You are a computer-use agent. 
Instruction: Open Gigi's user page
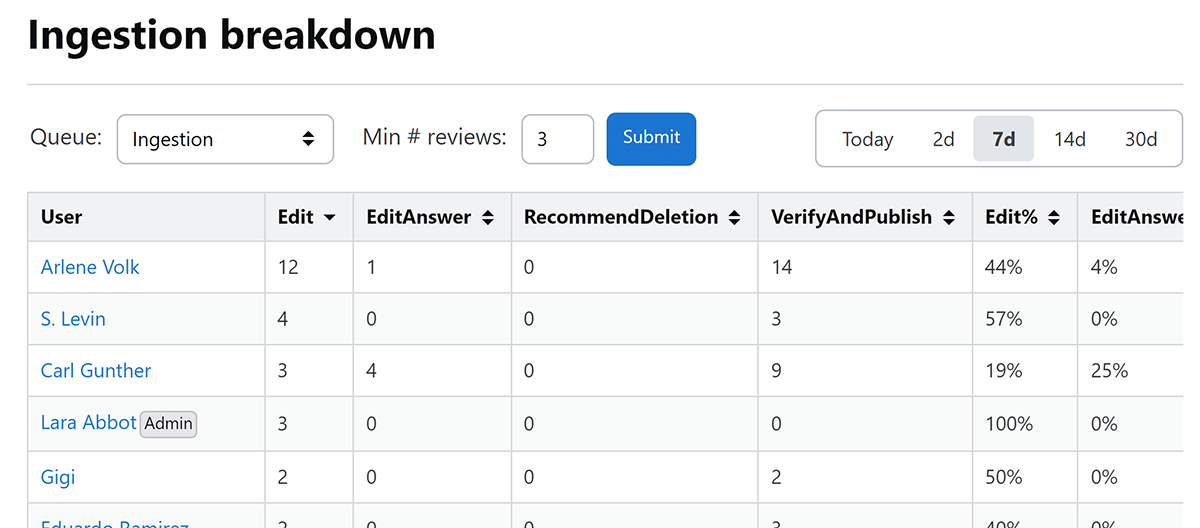click(x=58, y=477)
